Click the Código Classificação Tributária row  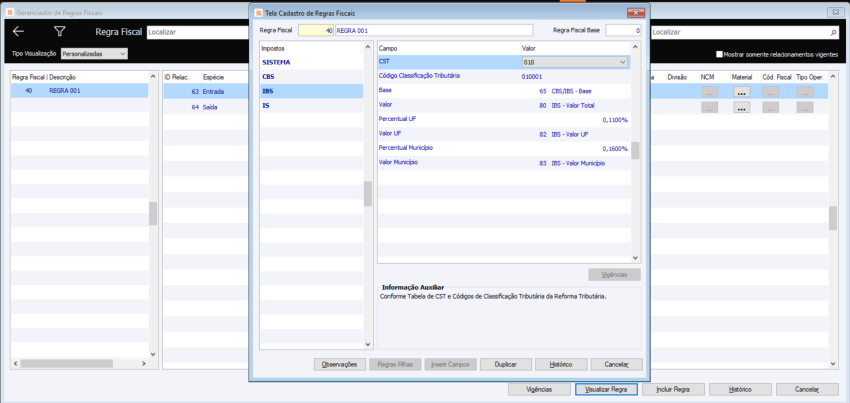504,76
